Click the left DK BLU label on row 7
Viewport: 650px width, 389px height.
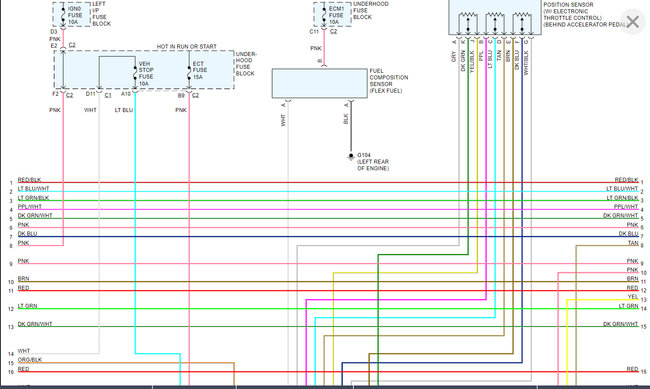27,233
